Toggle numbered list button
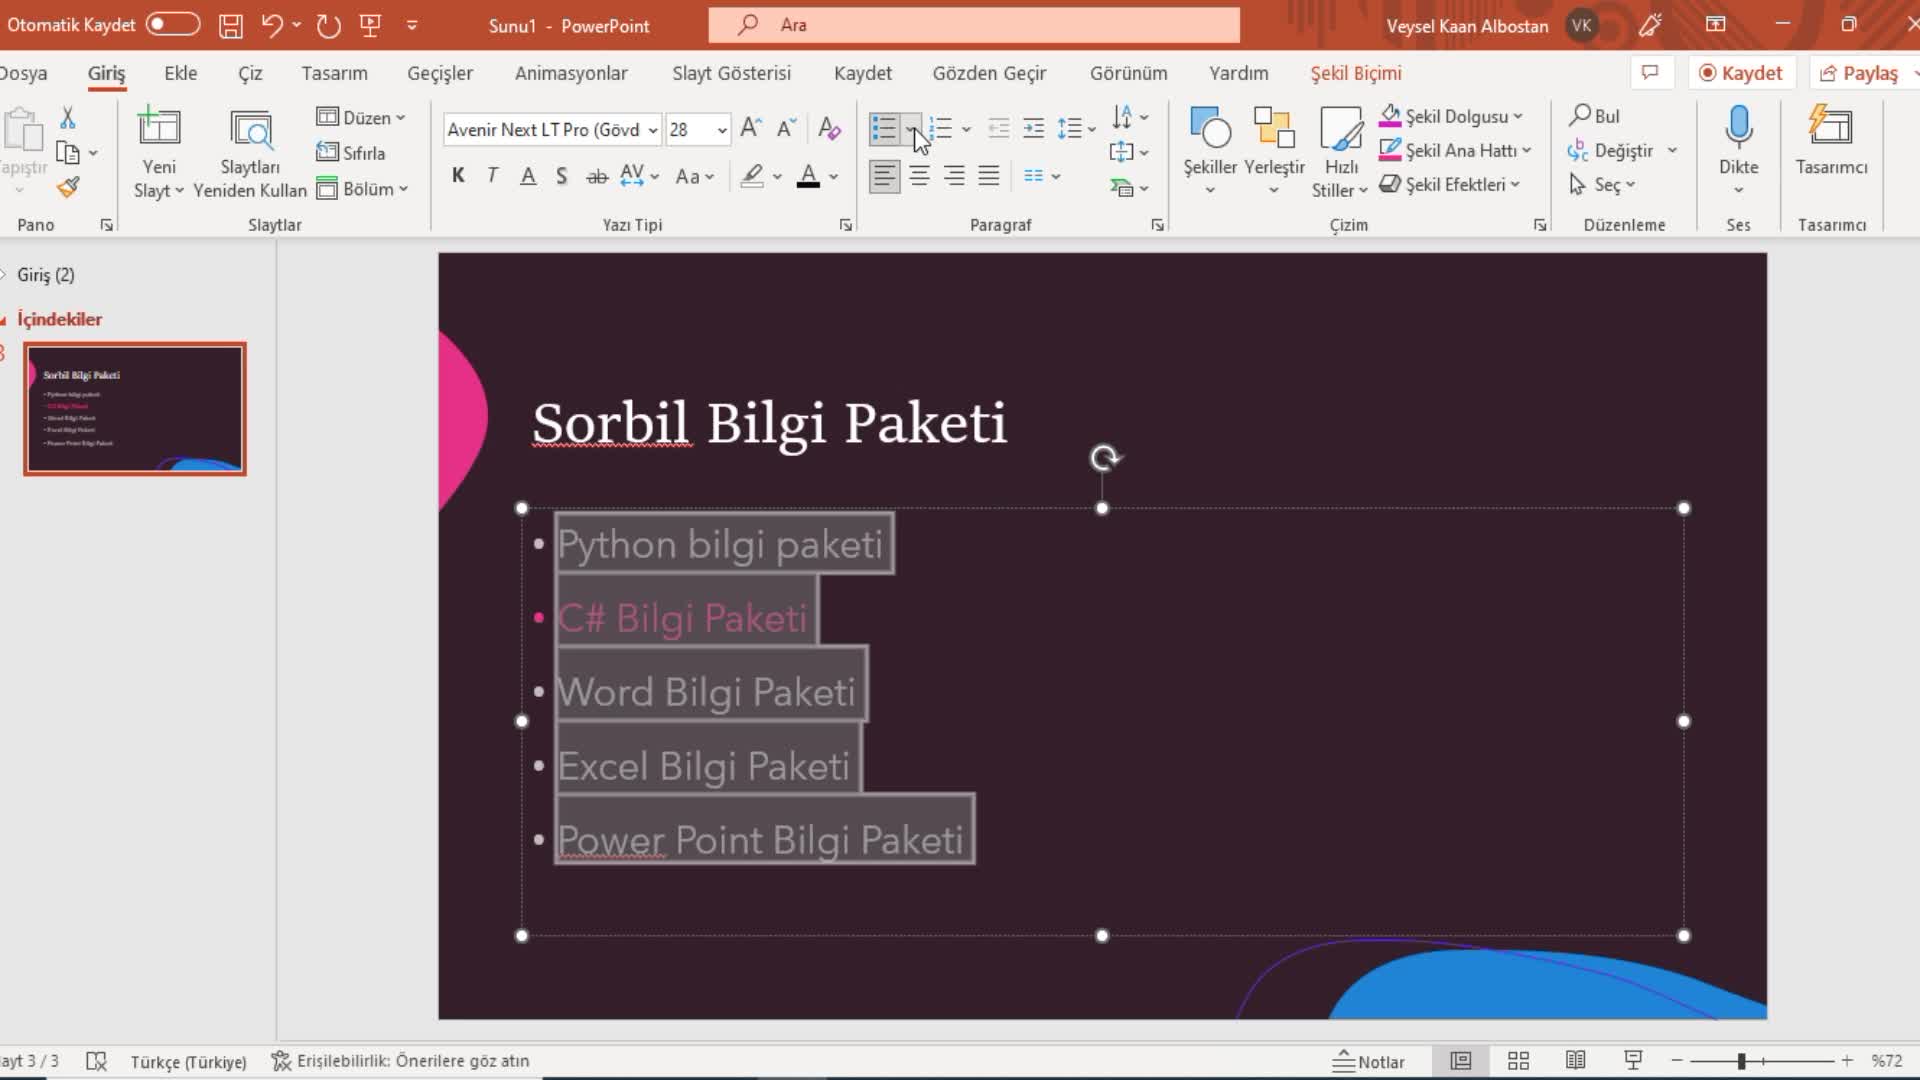The image size is (1920, 1080). point(941,128)
